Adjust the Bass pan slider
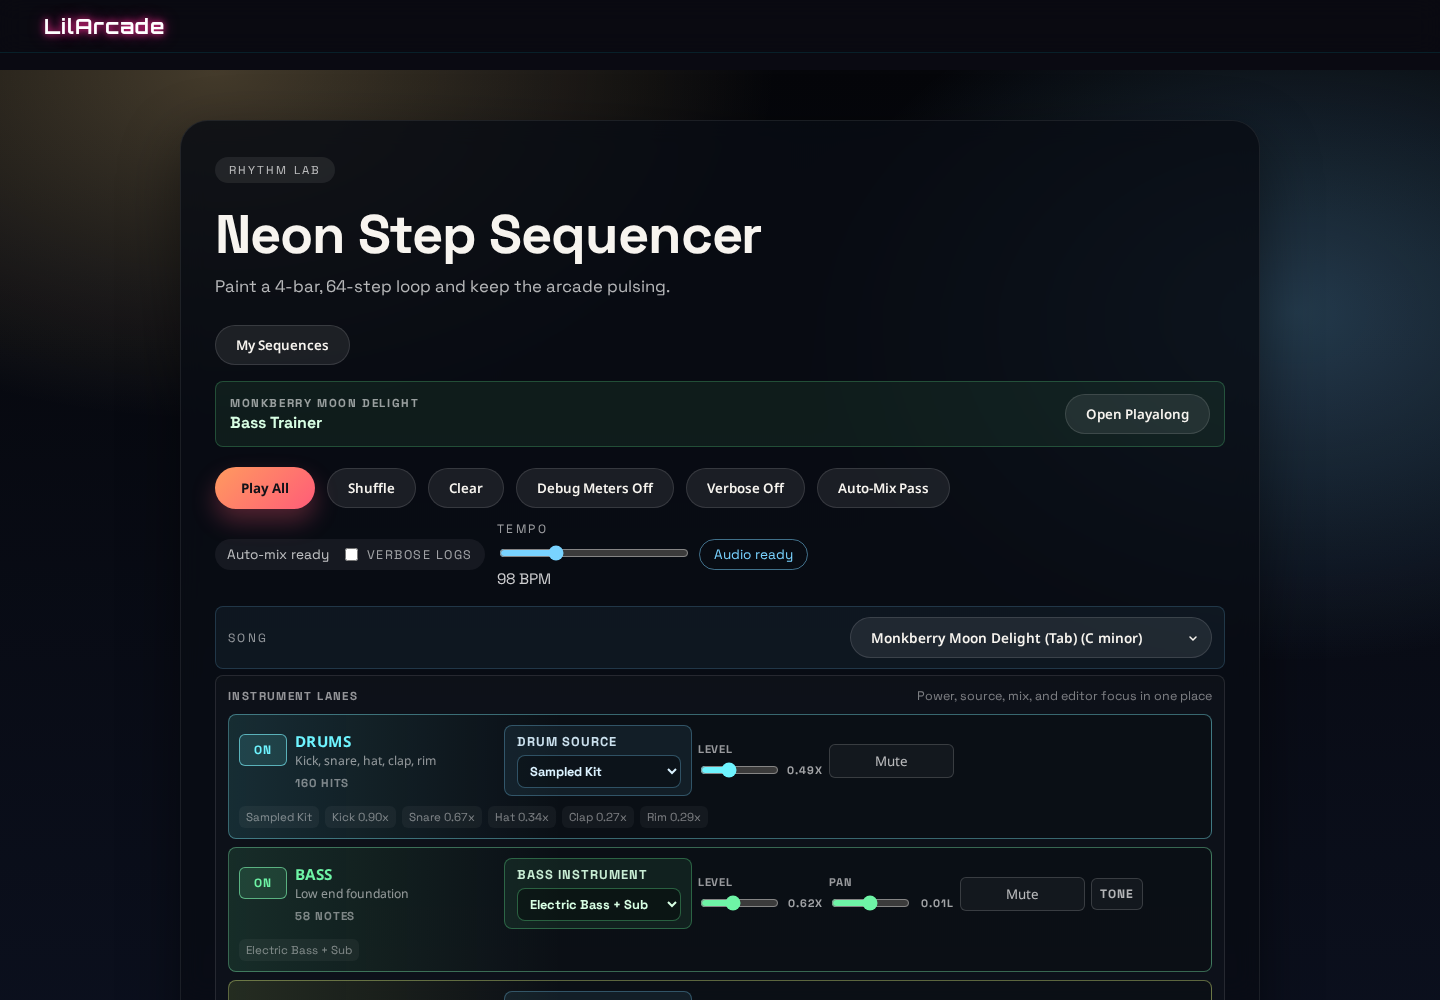The width and height of the screenshot is (1440, 1000). click(x=870, y=903)
